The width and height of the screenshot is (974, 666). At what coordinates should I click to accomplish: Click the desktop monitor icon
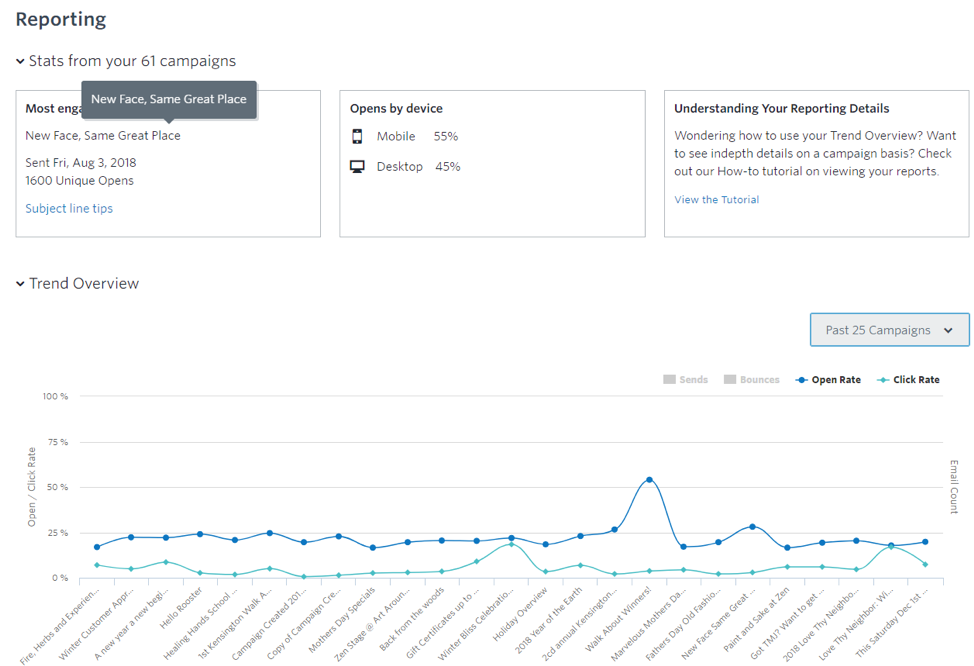coord(357,167)
